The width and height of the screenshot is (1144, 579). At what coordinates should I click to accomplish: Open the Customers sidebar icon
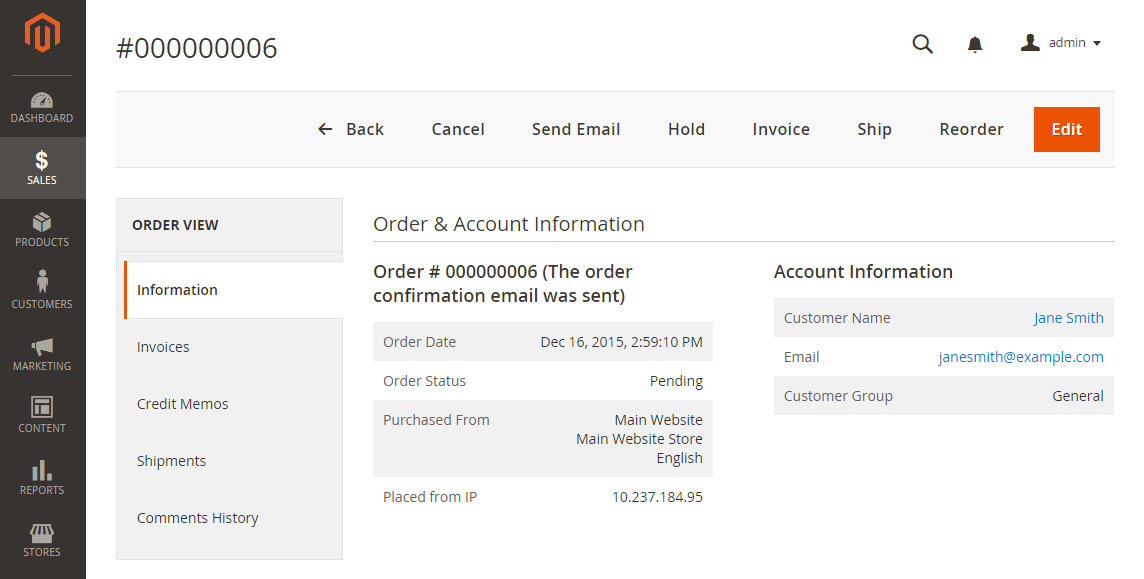(x=42, y=281)
